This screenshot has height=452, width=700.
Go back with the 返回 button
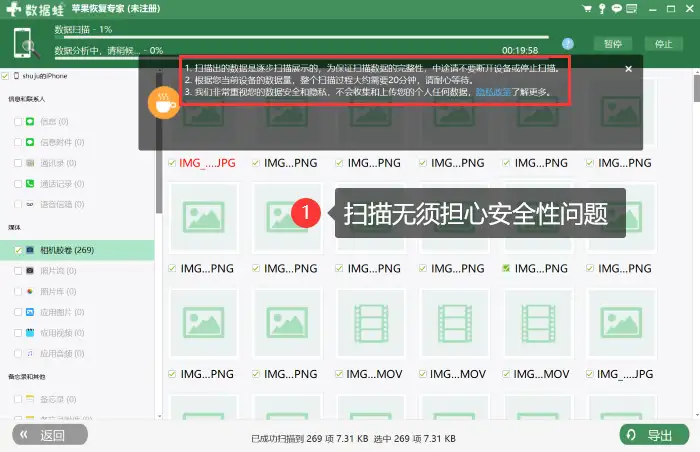point(50,435)
